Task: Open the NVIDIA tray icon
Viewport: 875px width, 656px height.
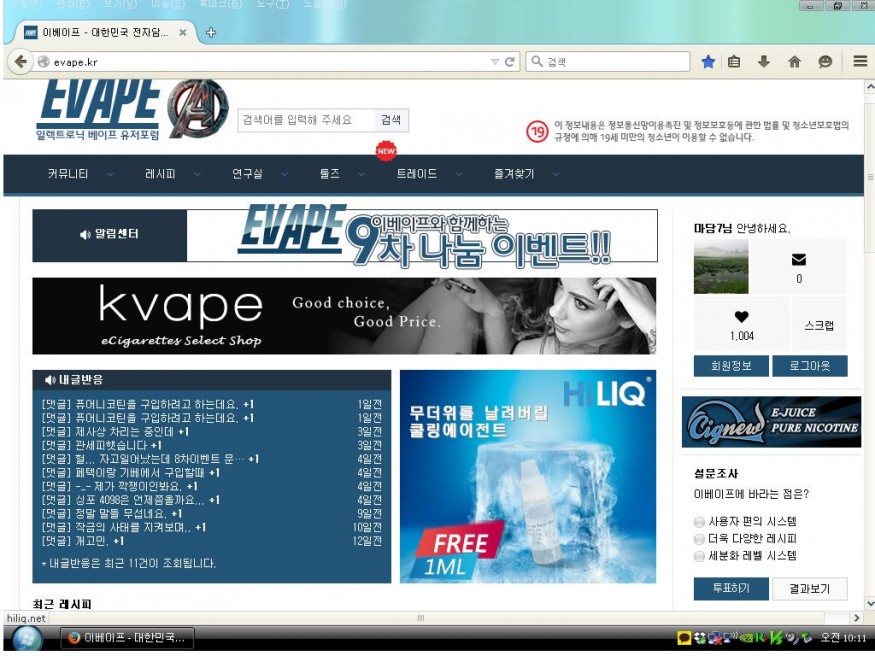Action: pyautogui.click(x=745, y=638)
